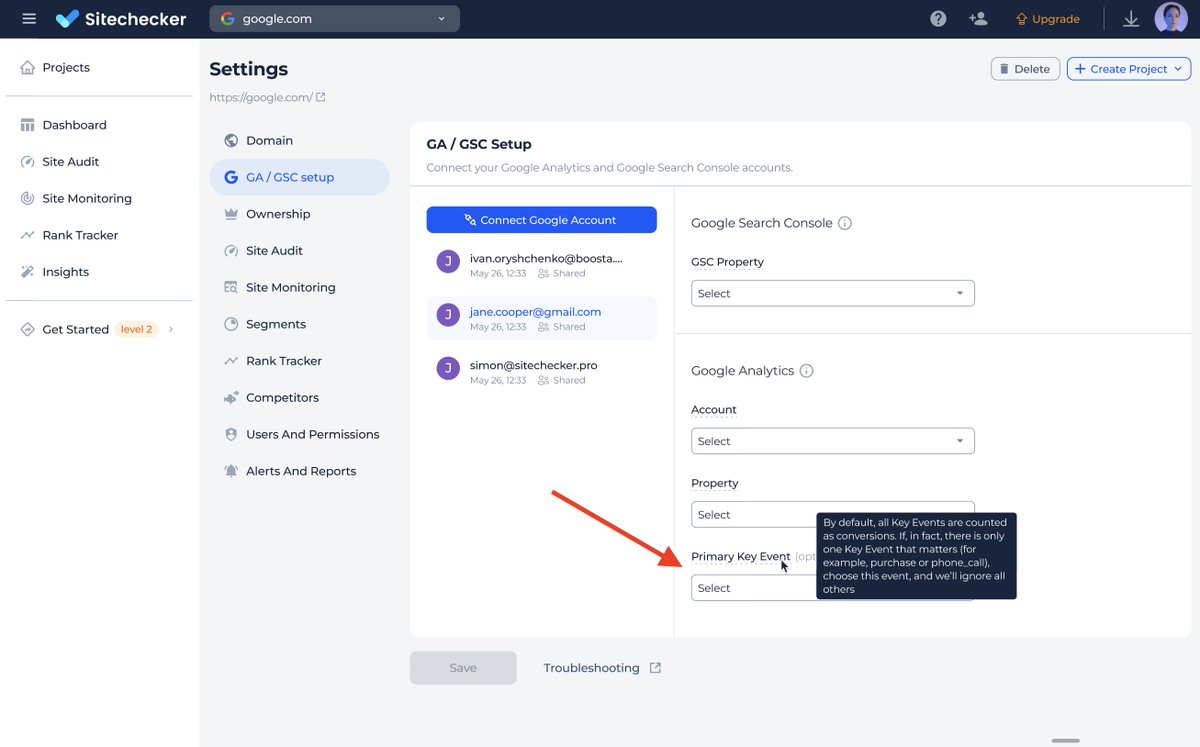
Task: Click the disabled Save button
Action: click(x=463, y=668)
